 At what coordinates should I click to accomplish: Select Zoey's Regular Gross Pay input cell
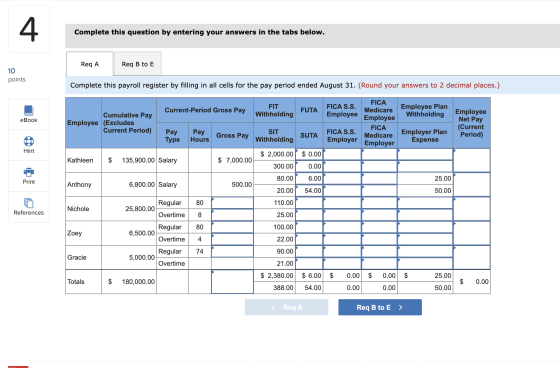click(x=232, y=227)
